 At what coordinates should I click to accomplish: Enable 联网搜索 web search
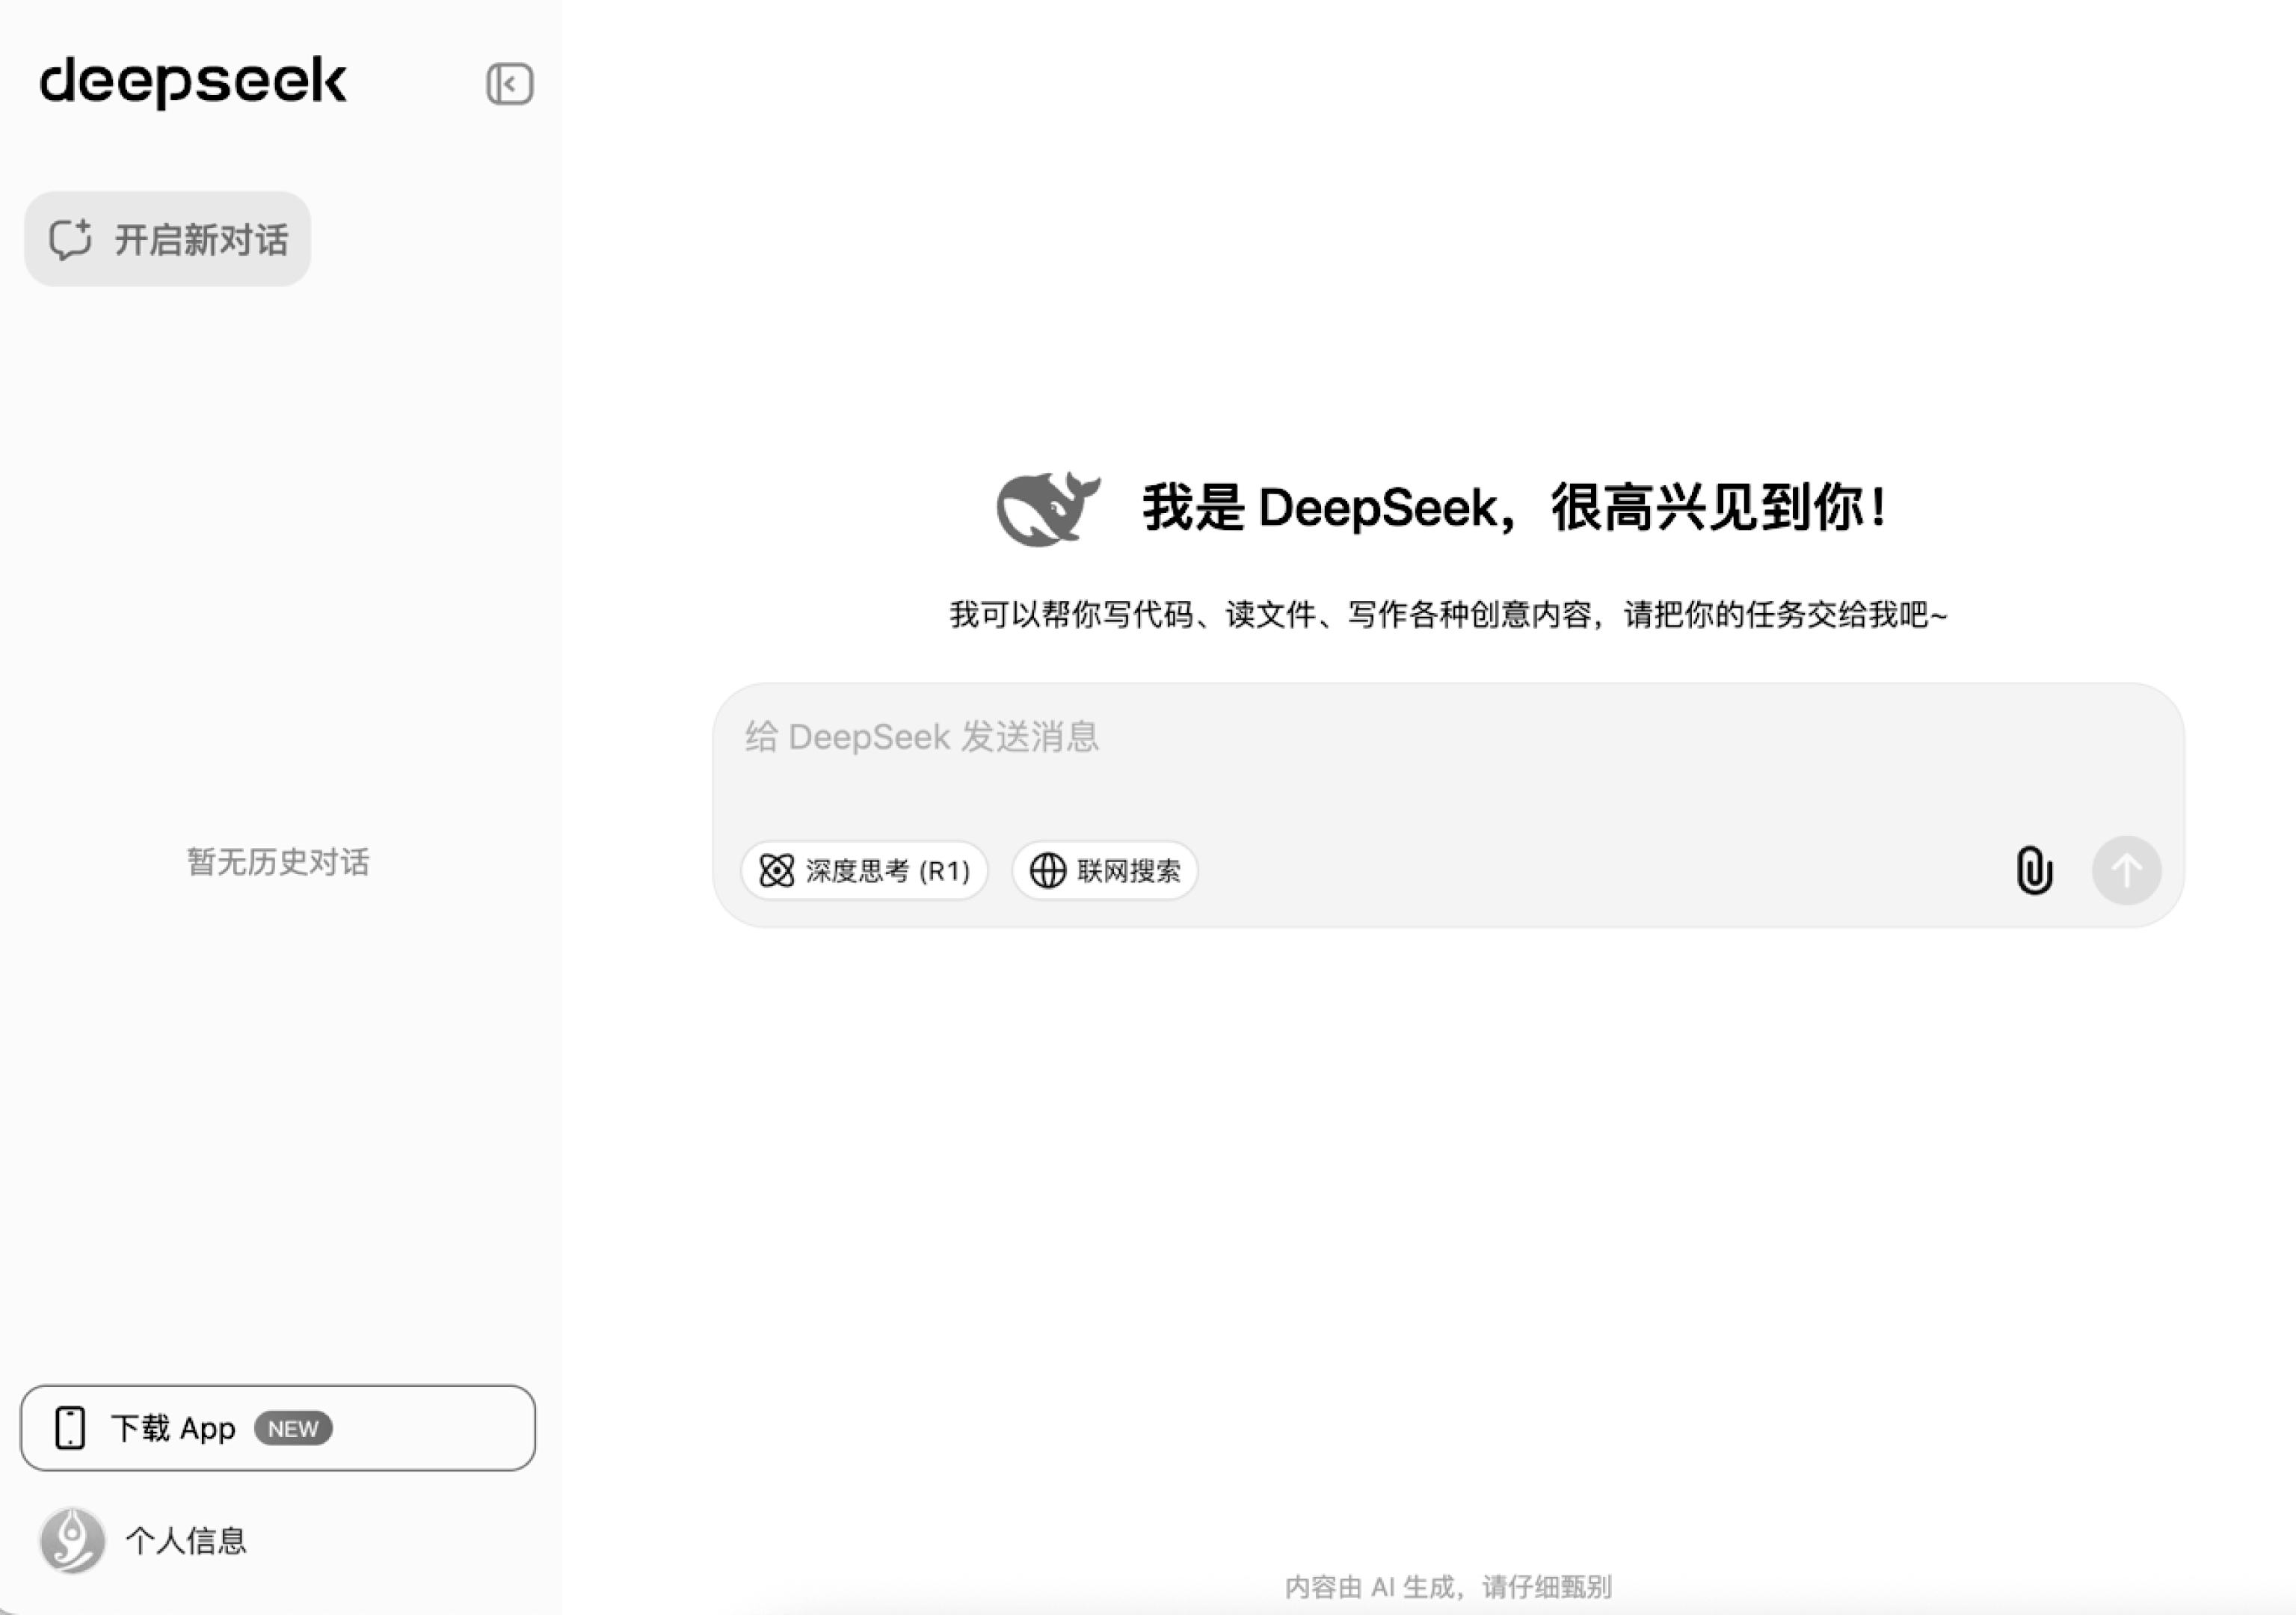coord(1105,870)
